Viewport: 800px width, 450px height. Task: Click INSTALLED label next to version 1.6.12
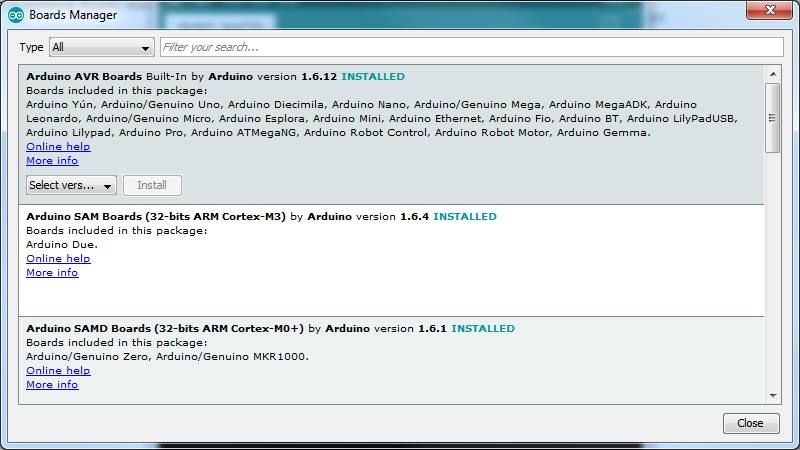[x=373, y=77]
